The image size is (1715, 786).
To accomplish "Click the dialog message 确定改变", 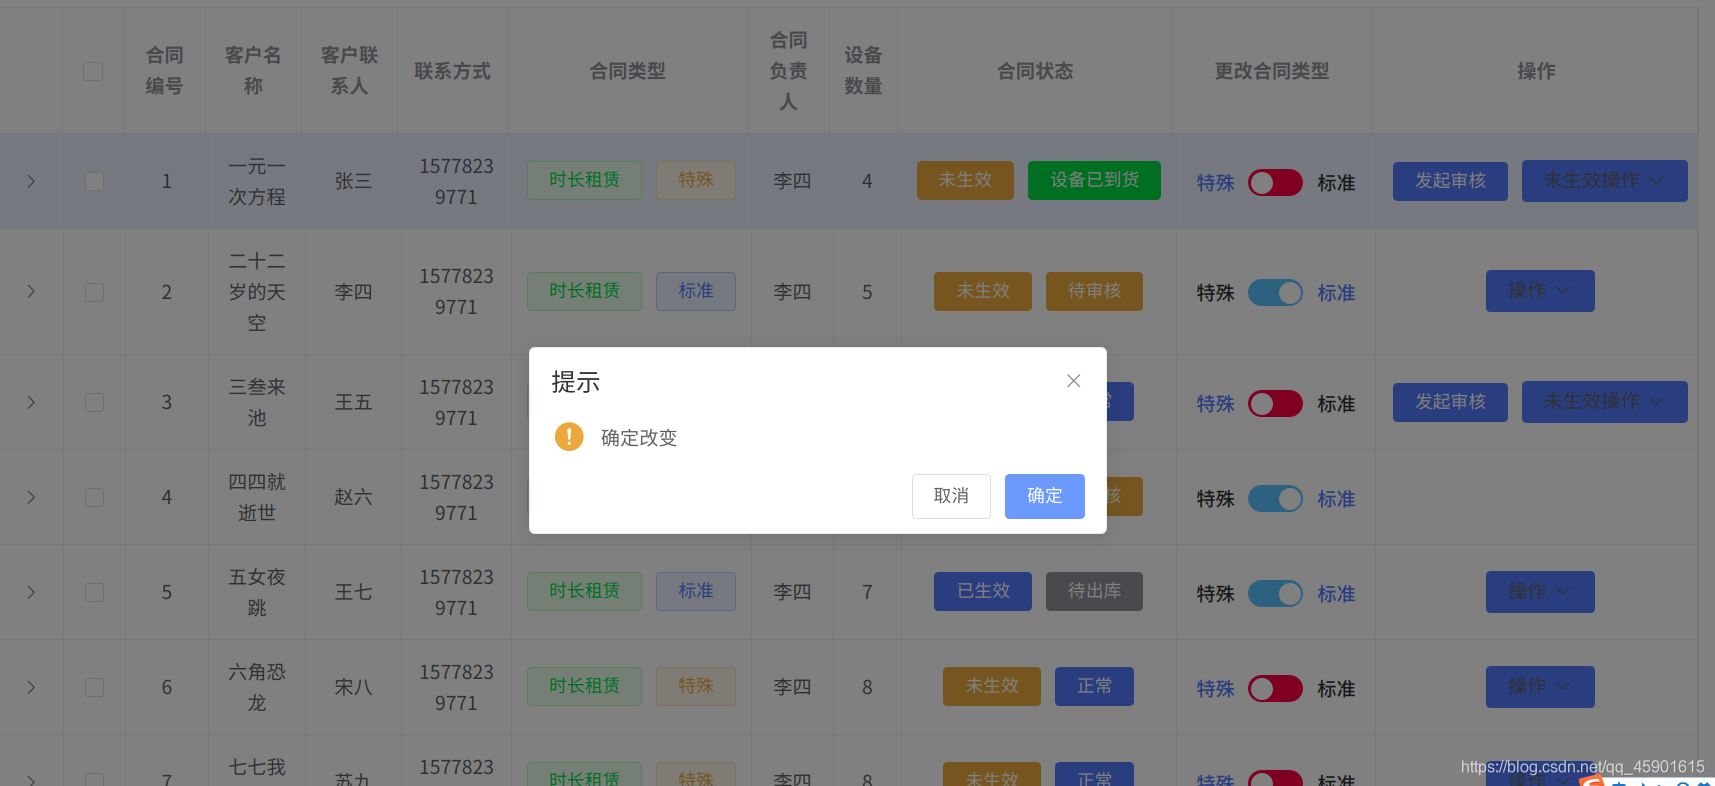I will (x=639, y=438).
